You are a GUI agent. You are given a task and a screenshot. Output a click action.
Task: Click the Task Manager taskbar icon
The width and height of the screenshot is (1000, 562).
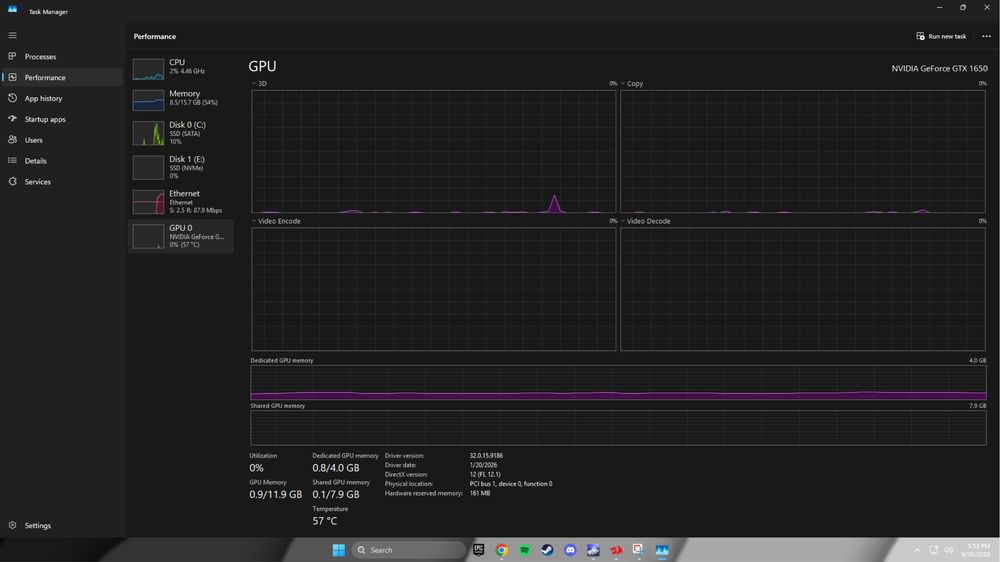662,550
